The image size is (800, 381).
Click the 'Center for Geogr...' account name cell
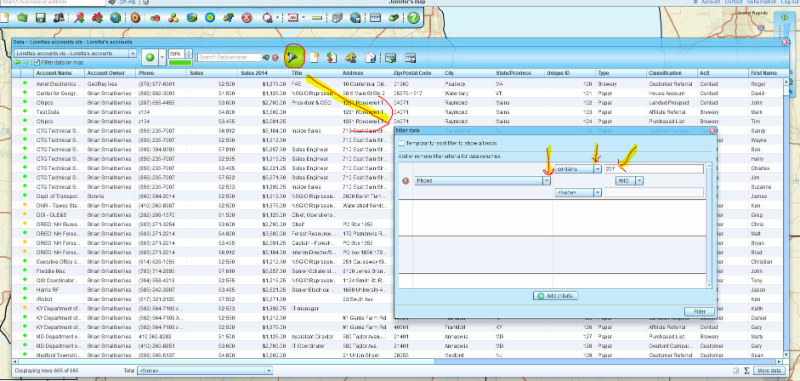click(59, 93)
